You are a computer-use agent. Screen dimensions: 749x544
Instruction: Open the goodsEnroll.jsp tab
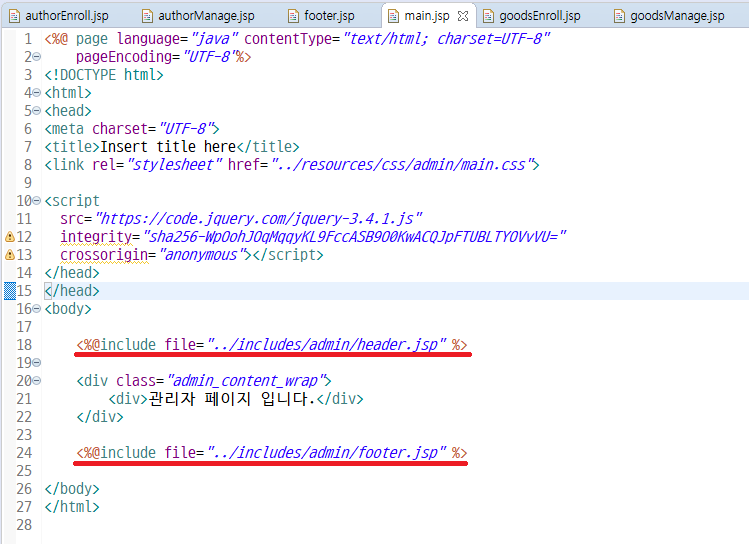[533, 16]
